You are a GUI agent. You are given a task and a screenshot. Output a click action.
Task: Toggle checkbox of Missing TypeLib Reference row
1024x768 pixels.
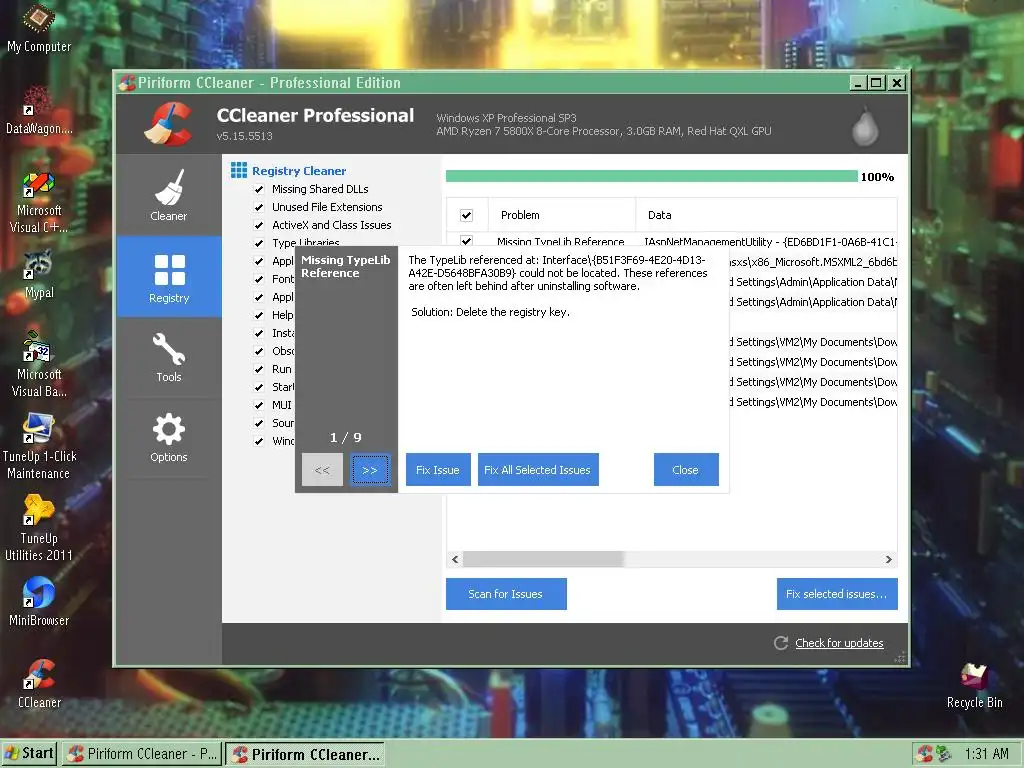466,240
